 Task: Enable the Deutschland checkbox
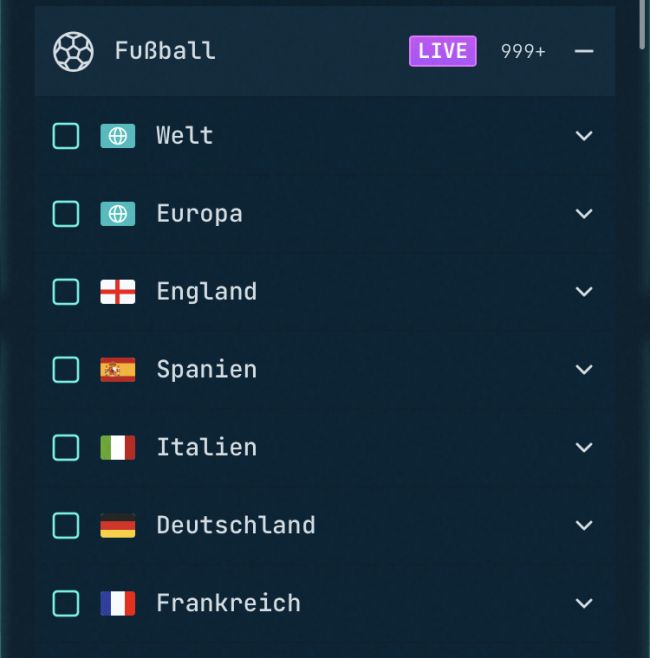click(x=66, y=526)
